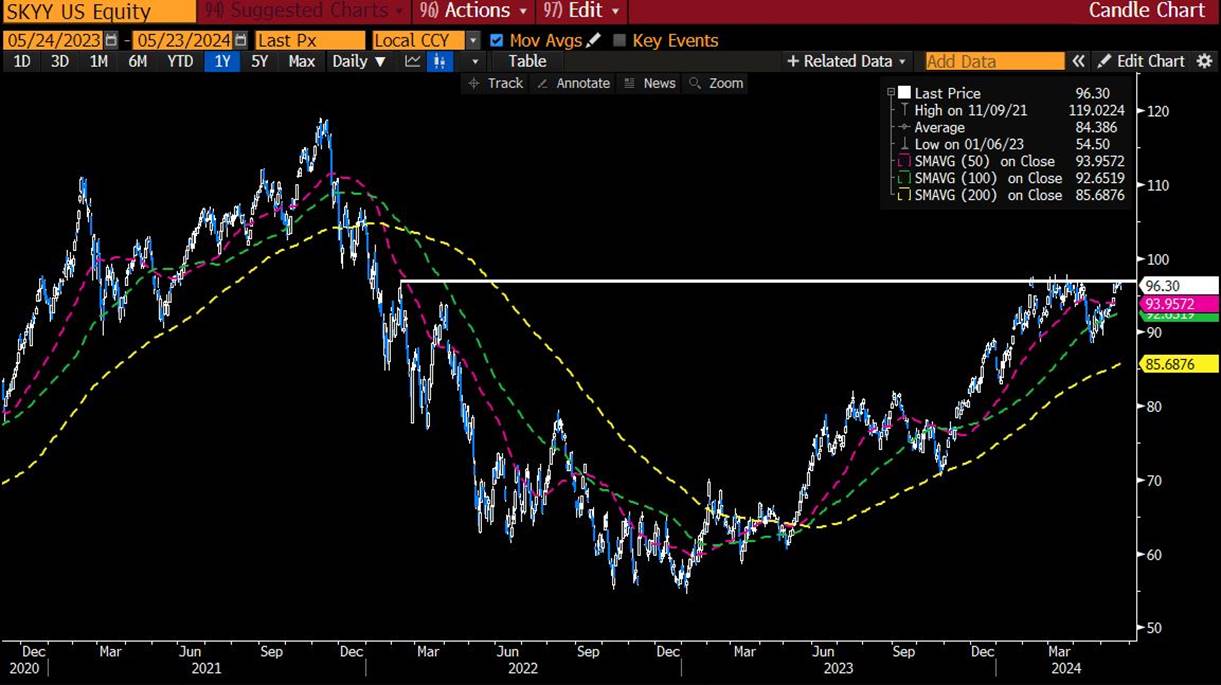Click SMAVG (200) on Close legend text
The height and width of the screenshot is (685, 1221).
click(988, 195)
